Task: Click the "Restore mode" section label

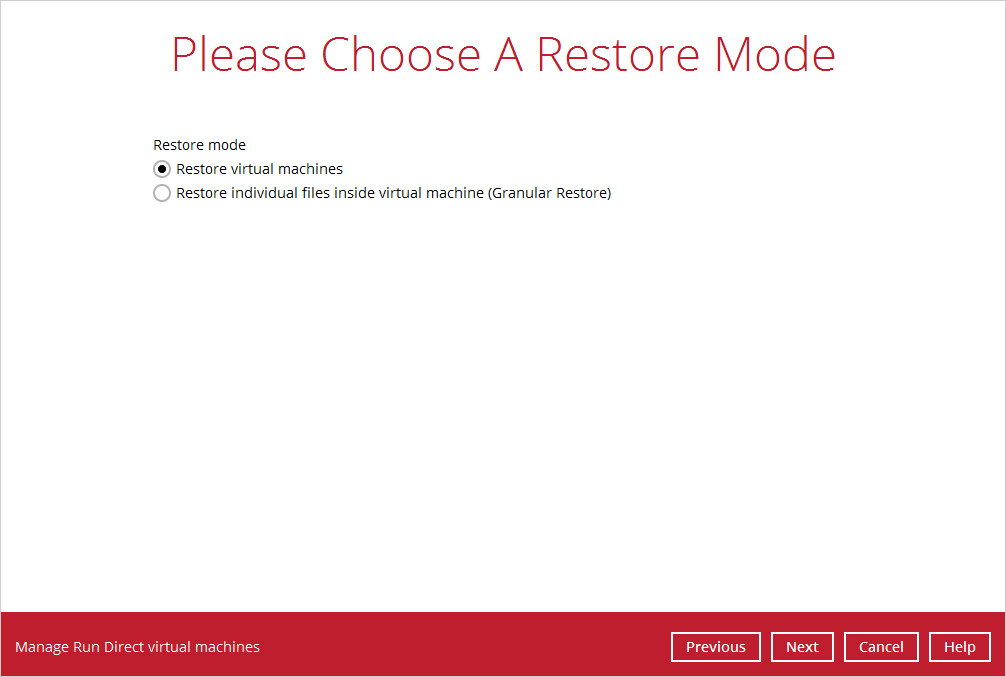Action: point(199,145)
